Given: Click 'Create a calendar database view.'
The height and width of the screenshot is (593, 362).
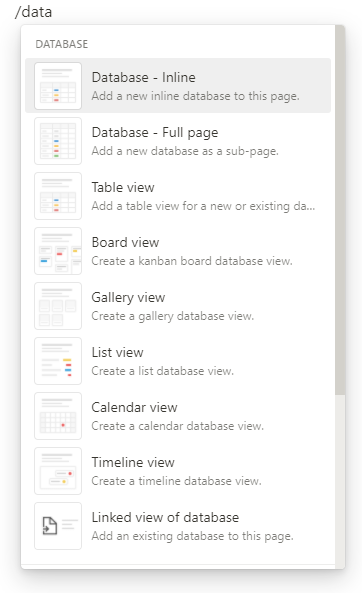Looking at the screenshot, I should pyautogui.click(x=177, y=426).
